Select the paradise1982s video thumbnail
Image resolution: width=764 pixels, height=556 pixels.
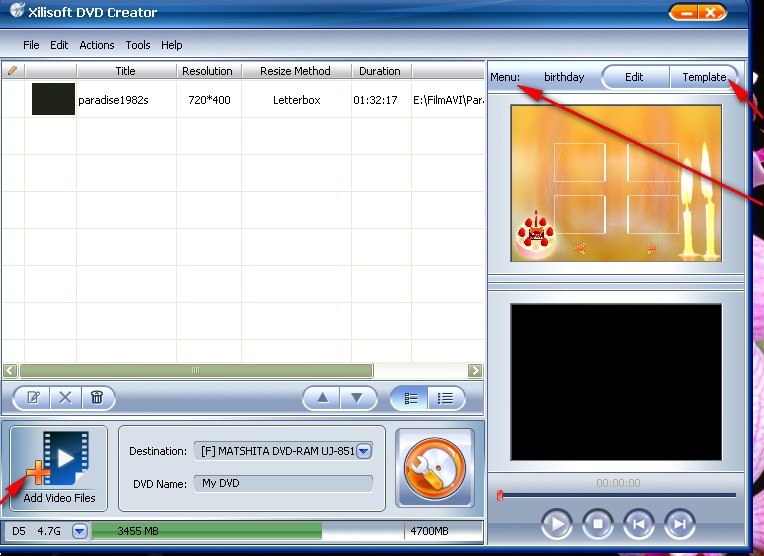point(53,99)
